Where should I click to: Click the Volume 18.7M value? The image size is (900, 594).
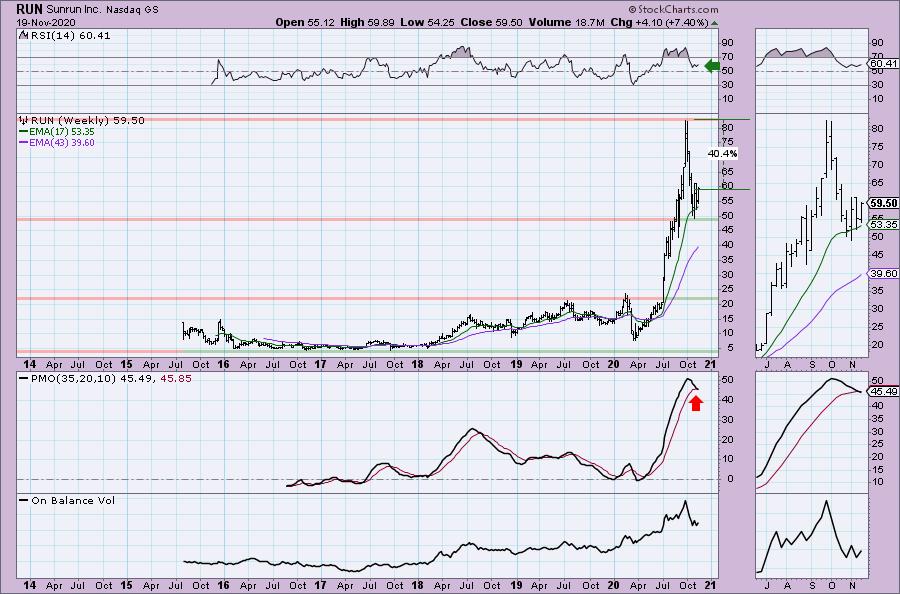(x=567, y=22)
